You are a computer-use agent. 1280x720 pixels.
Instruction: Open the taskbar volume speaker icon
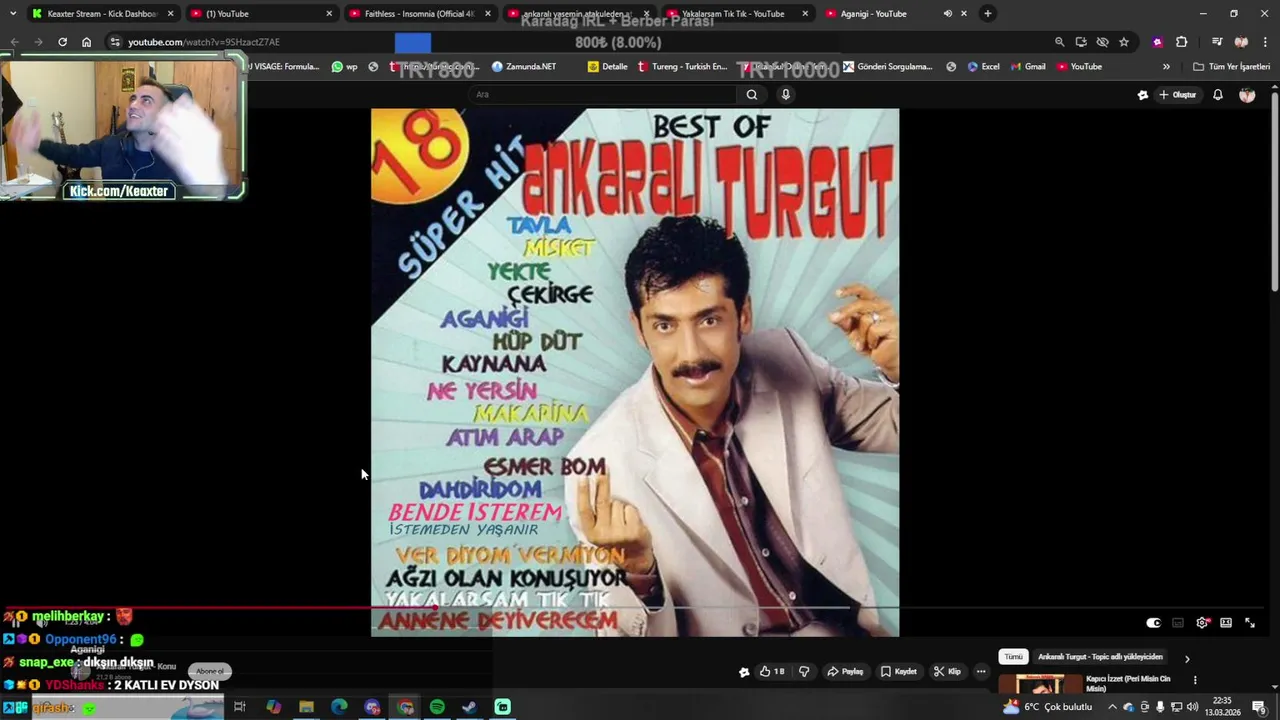click(x=1192, y=707)
